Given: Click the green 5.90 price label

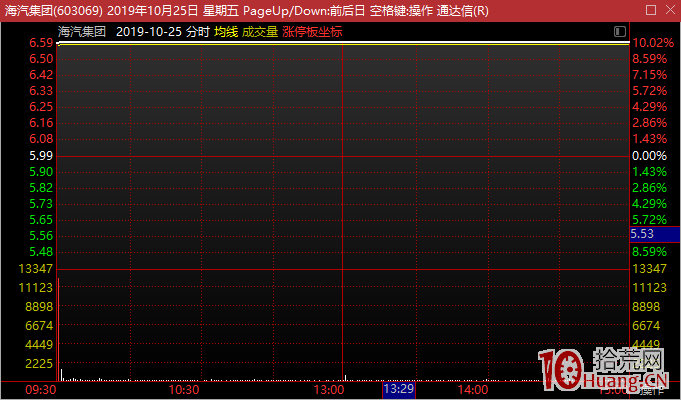Looking at the screenshot, I should click(41, 172).
